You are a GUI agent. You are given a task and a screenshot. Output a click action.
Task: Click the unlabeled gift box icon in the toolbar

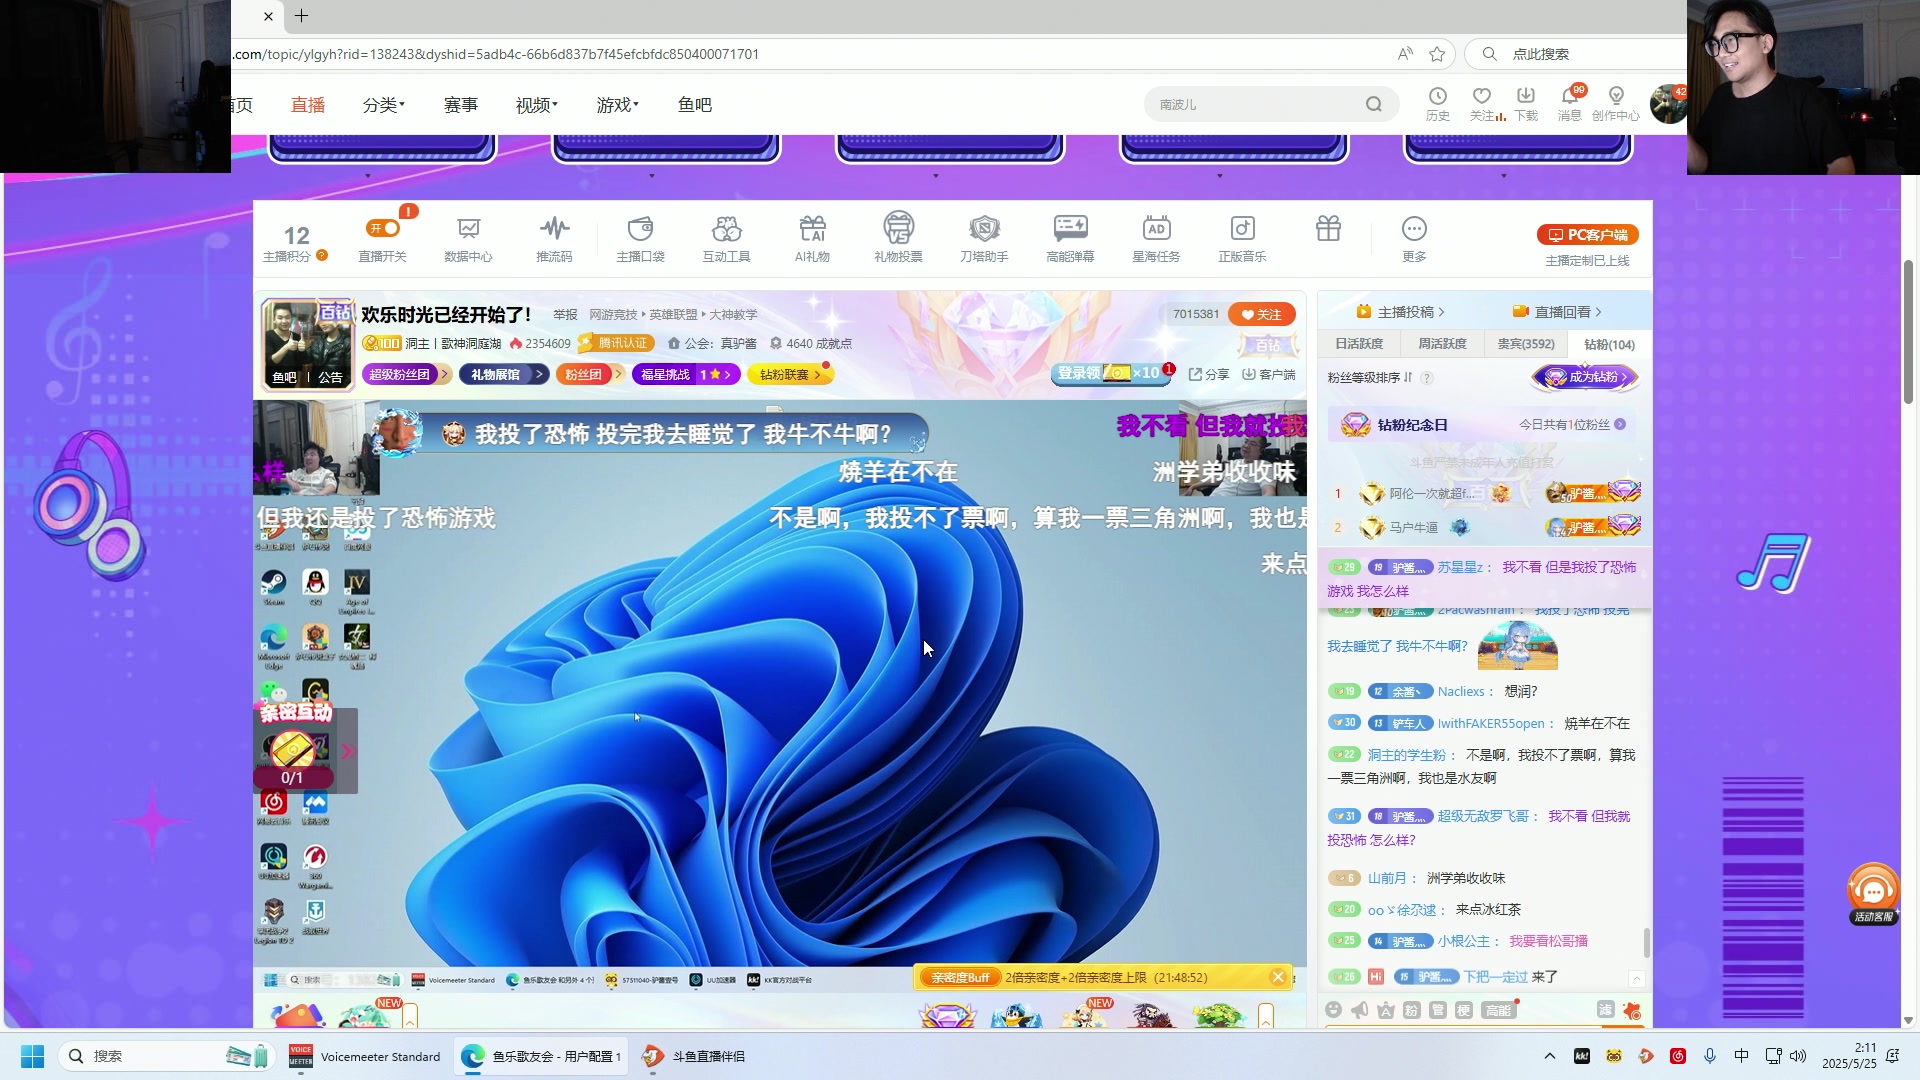[x=1328, y=229]
